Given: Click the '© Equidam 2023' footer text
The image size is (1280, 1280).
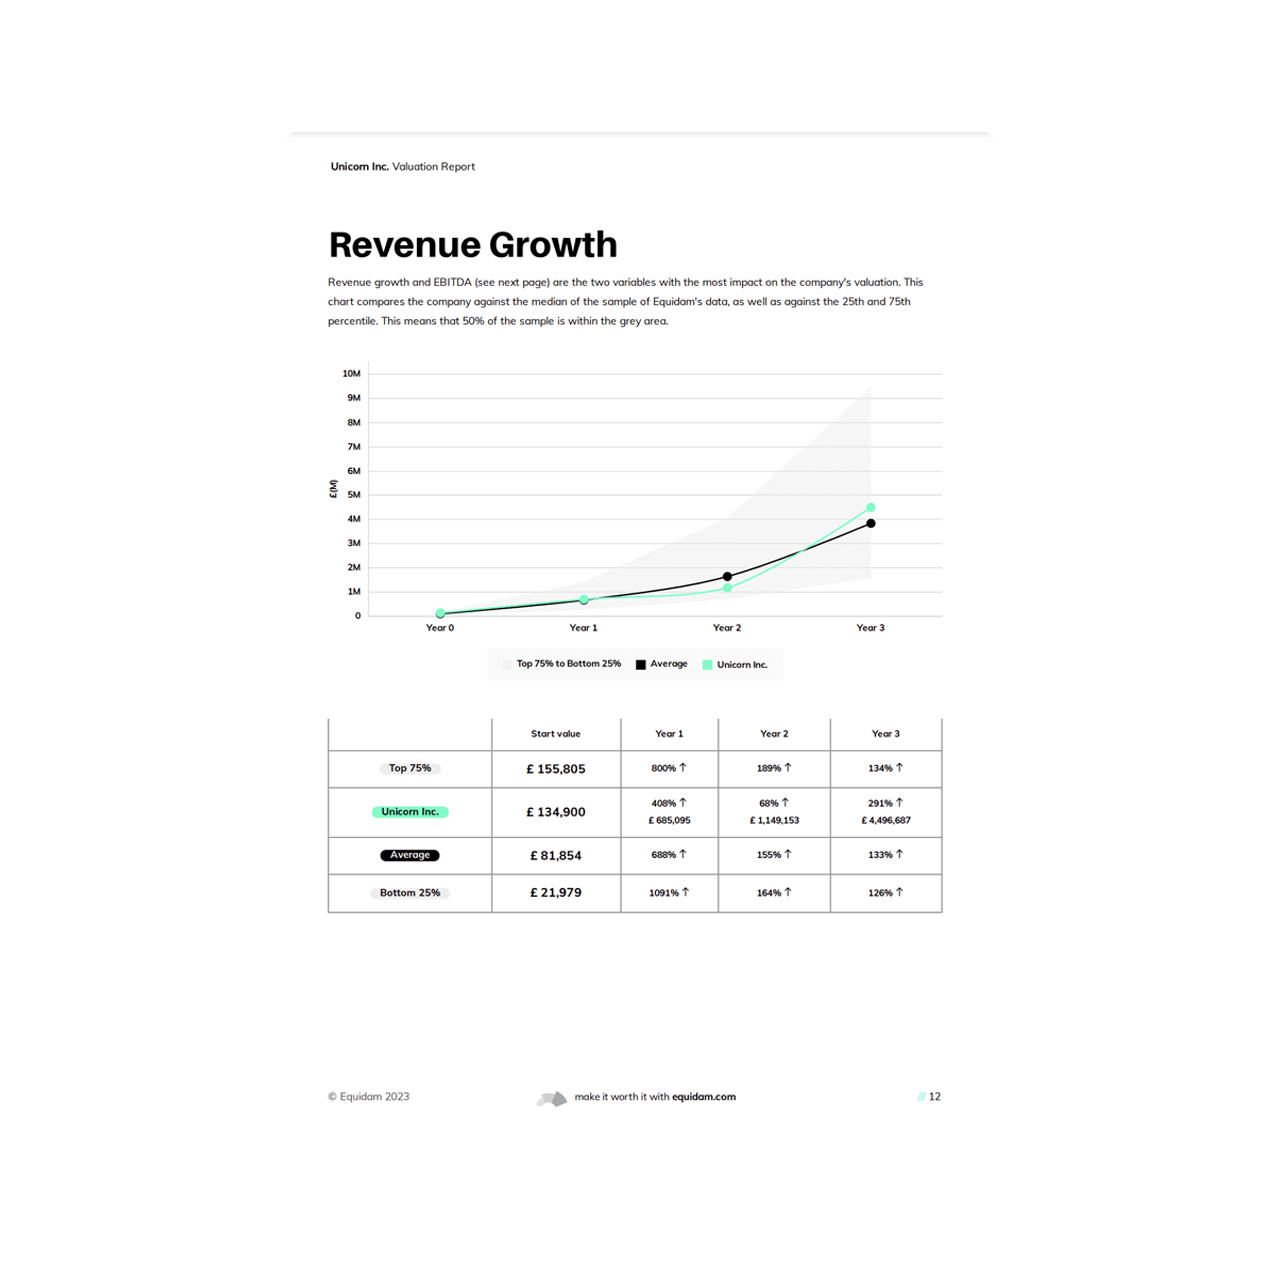Looking at the screenshot, I should coord(368,1097).
